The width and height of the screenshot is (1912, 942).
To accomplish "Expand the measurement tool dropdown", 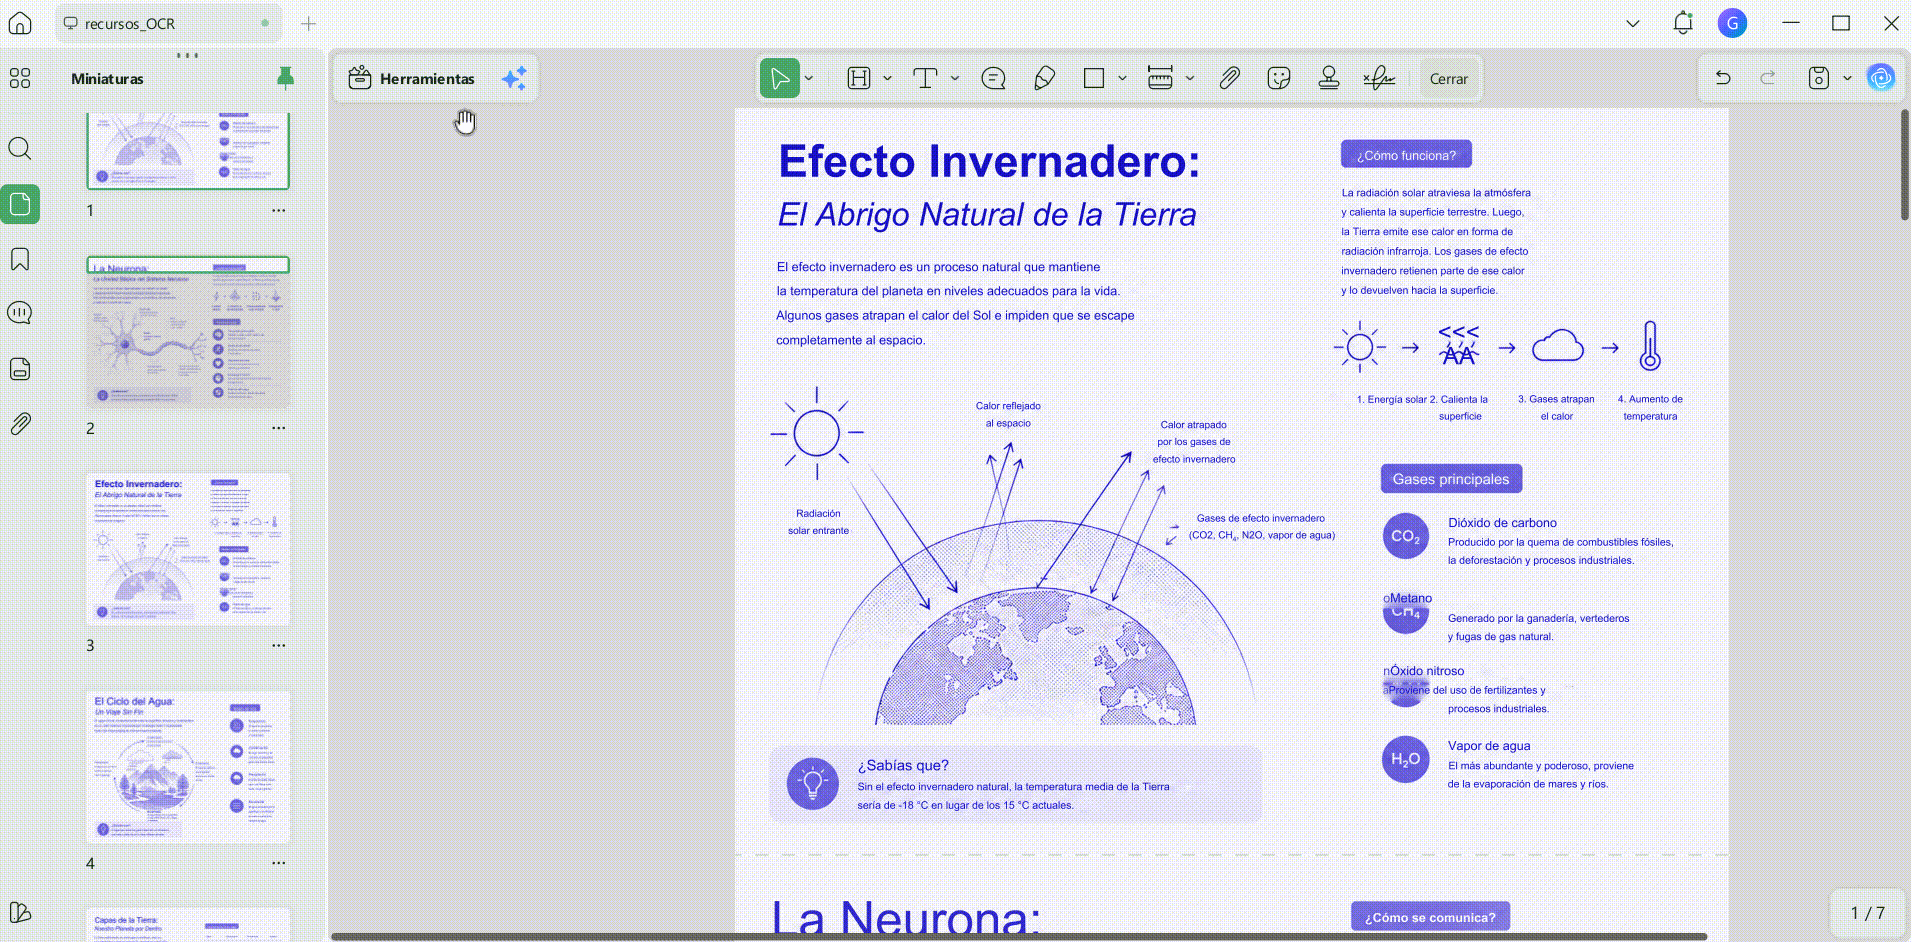I will pos(1190,78).
